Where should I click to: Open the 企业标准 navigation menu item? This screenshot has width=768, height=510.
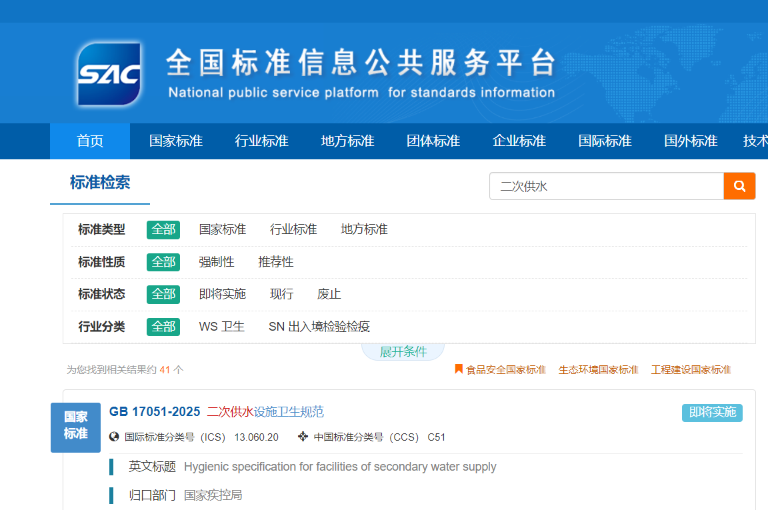tap(519, 141)
